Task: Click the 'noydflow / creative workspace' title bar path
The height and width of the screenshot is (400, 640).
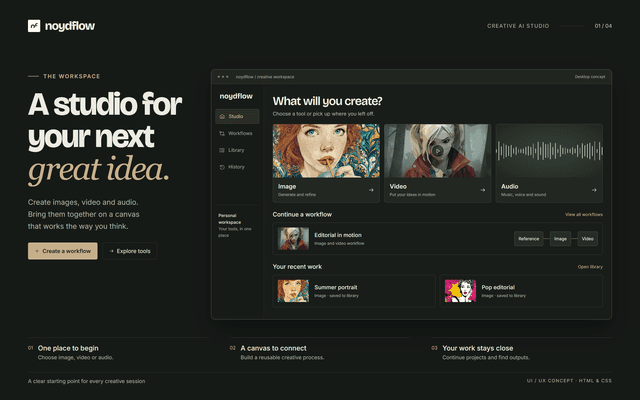Action: click(x=265, y=77)
